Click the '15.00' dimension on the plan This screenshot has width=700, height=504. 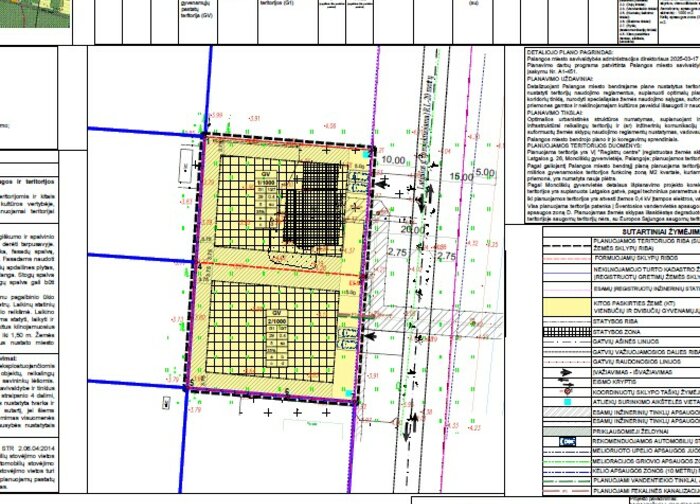pyautogui.click(x=461, y=177)
